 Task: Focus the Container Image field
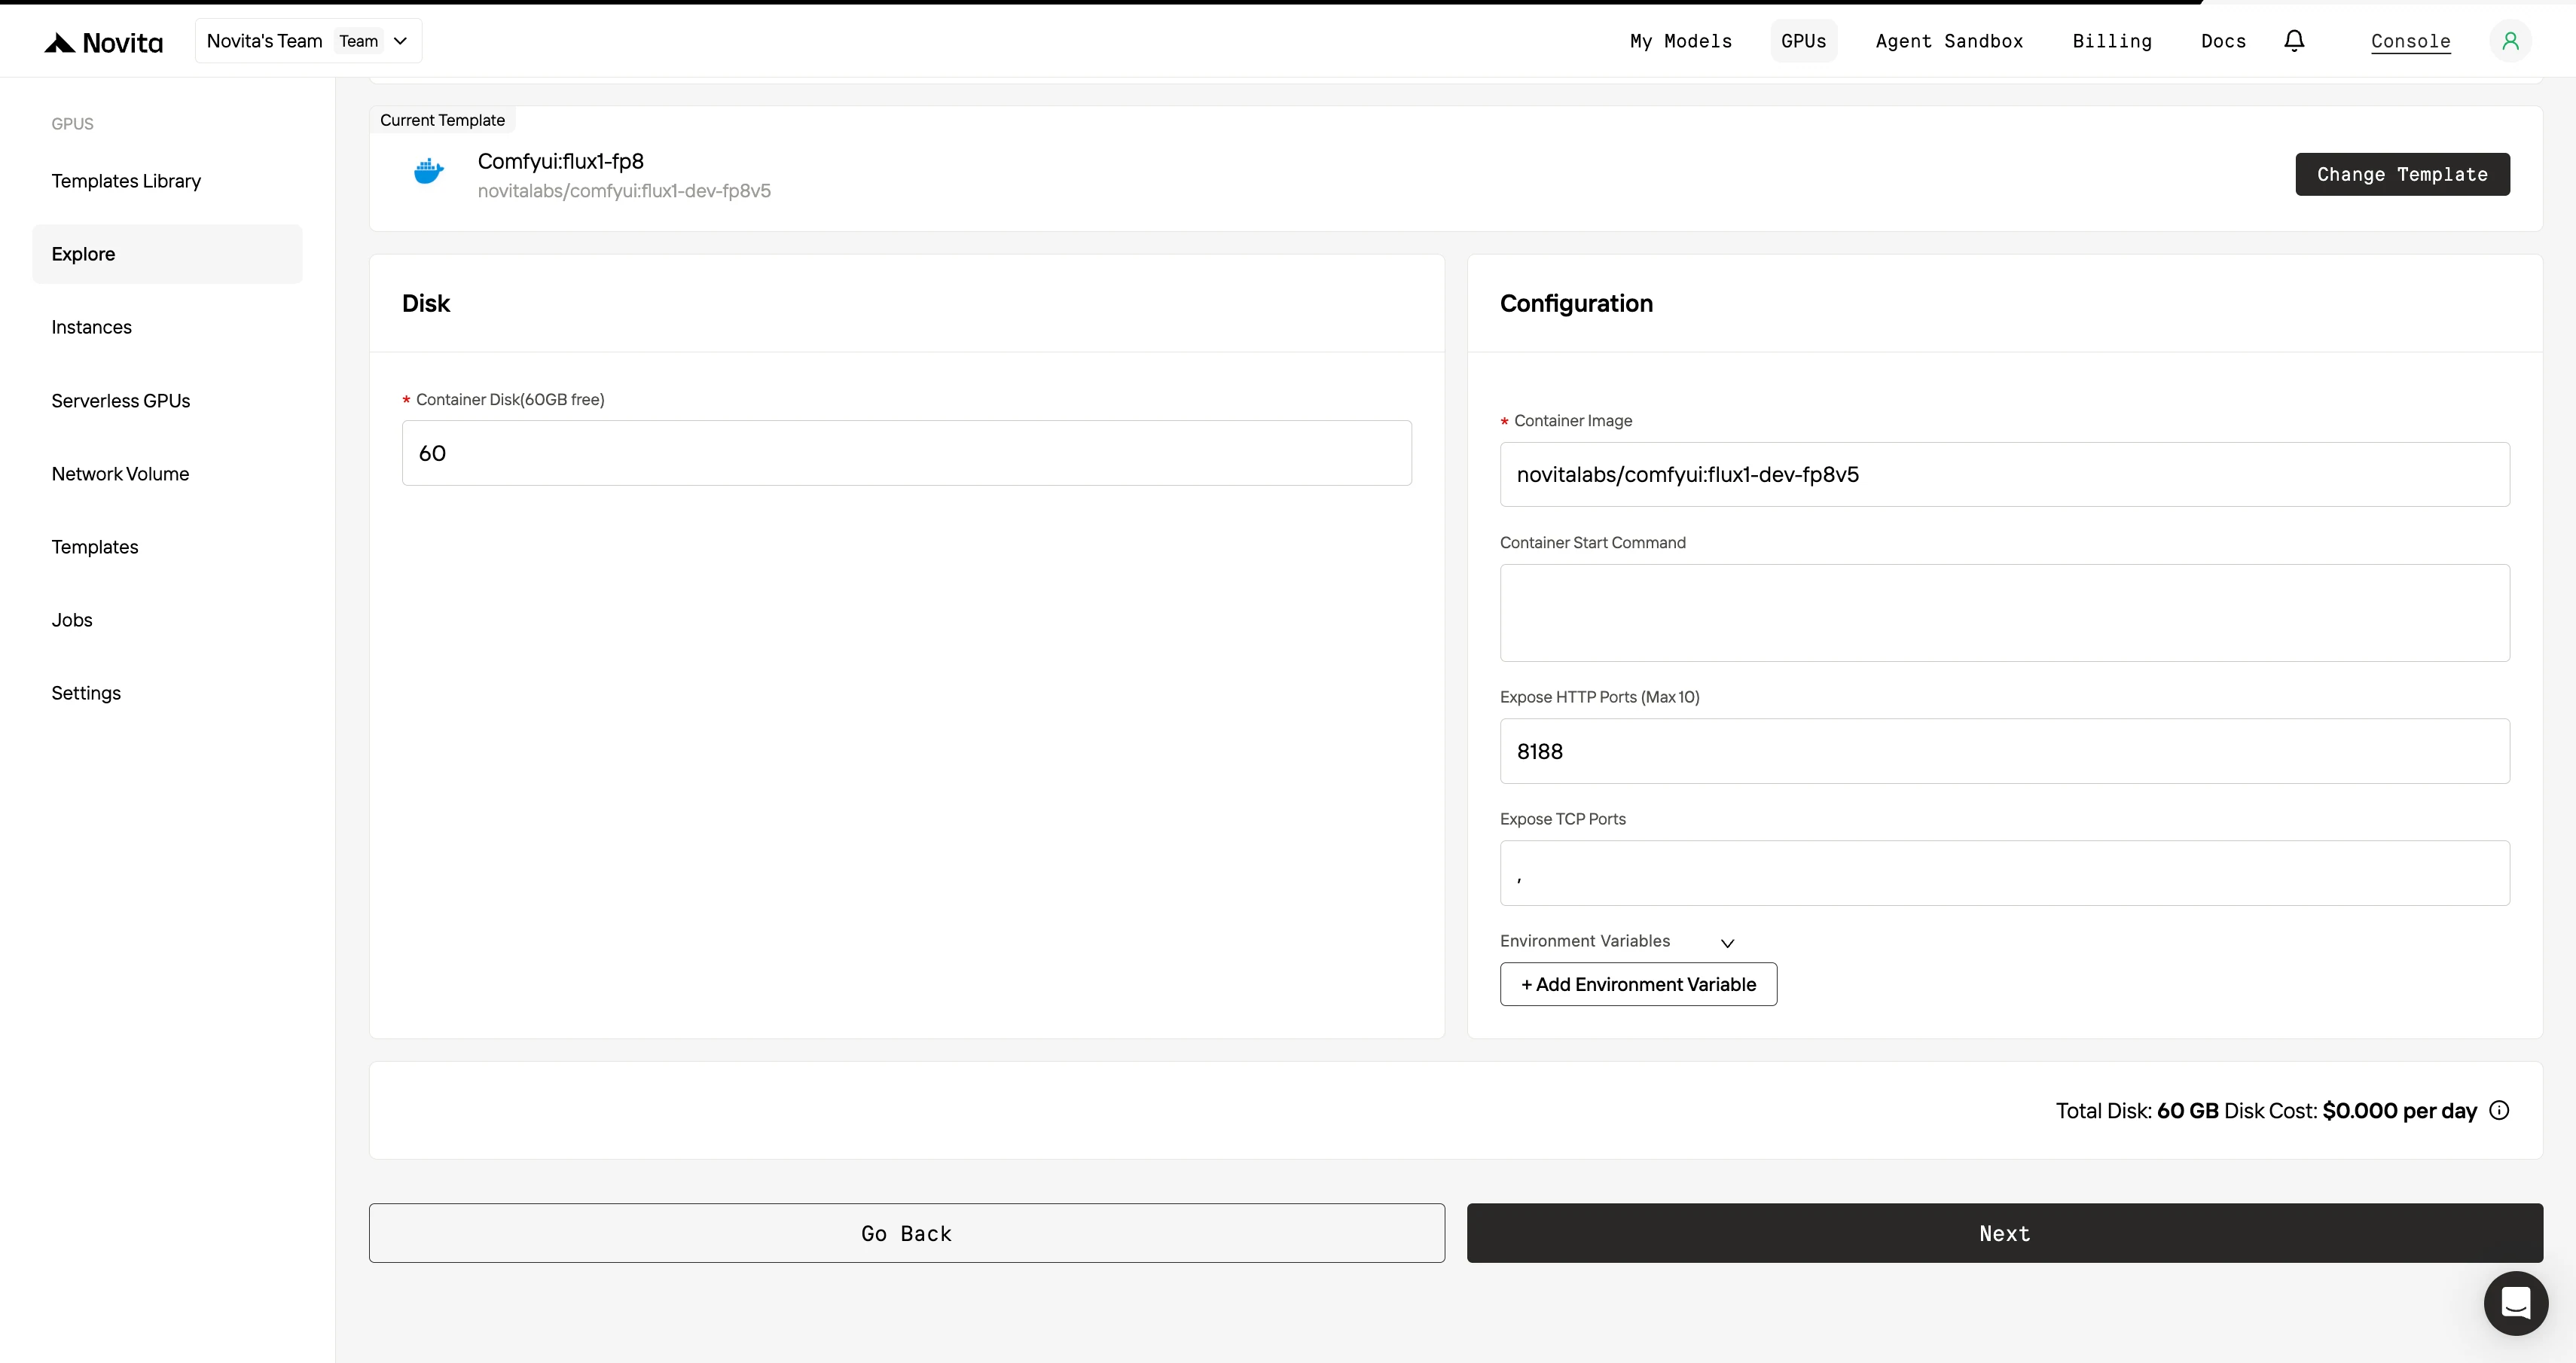click(2004, 474)
